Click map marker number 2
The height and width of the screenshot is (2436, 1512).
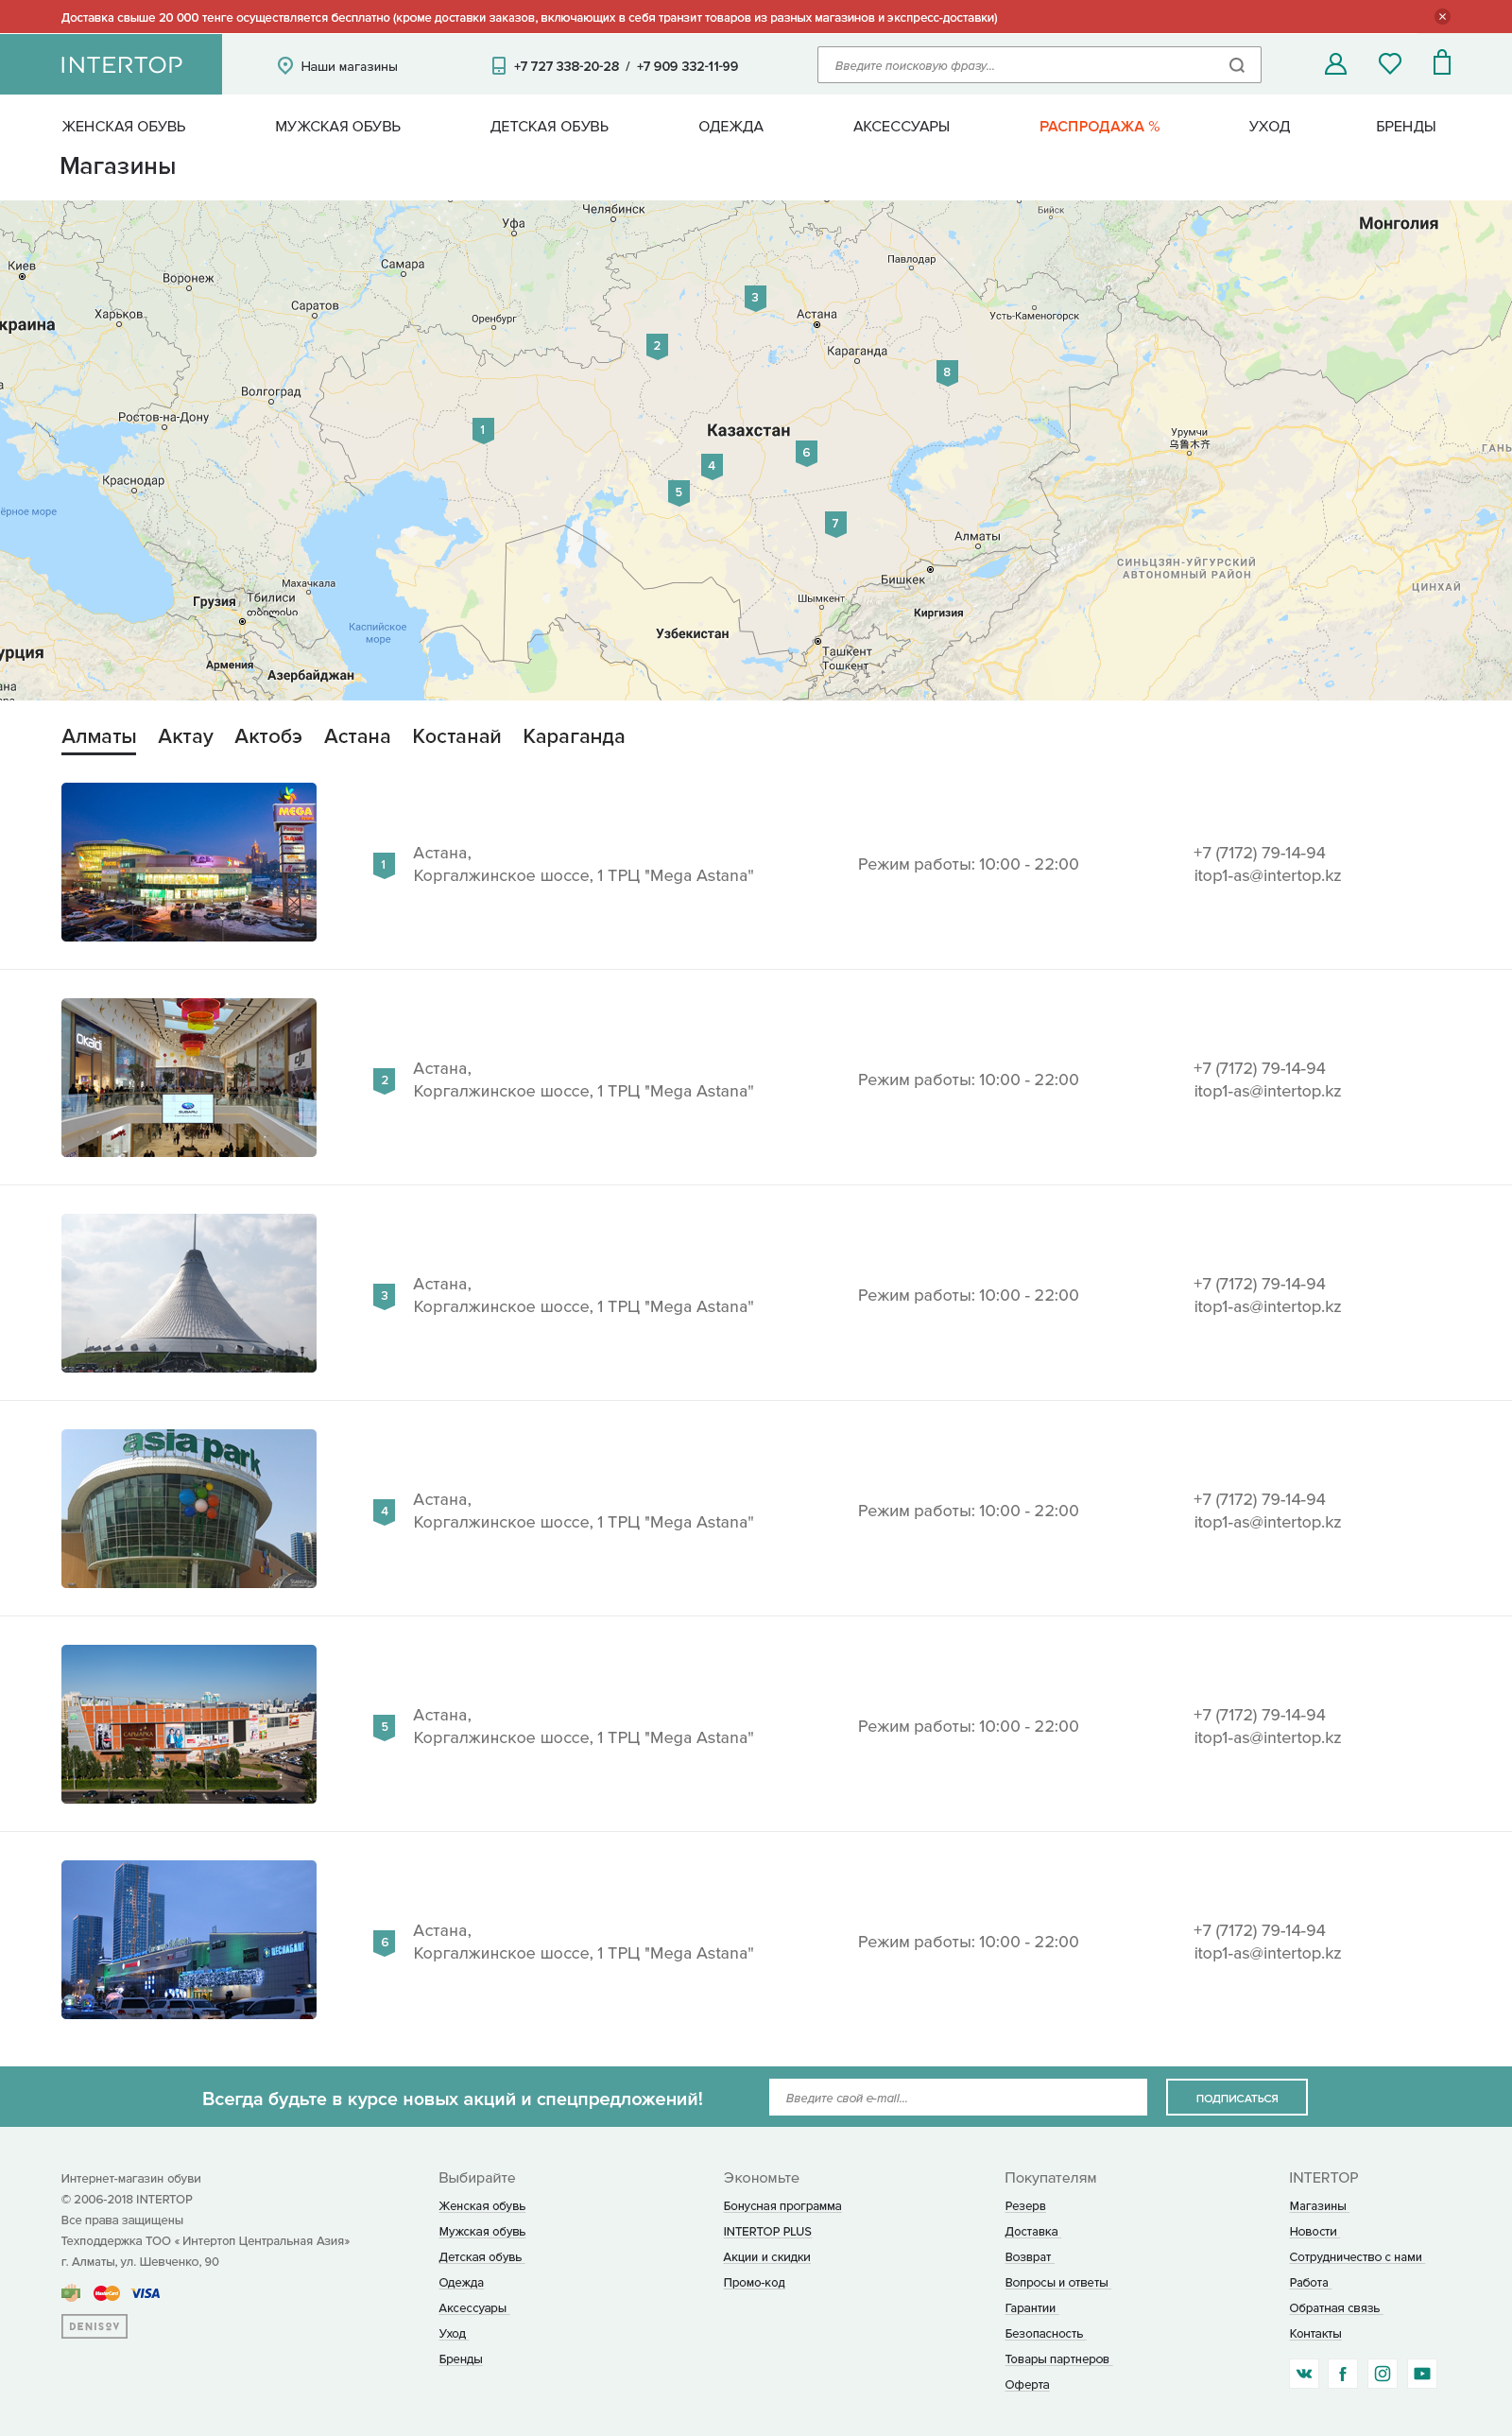tap(657, 347)
